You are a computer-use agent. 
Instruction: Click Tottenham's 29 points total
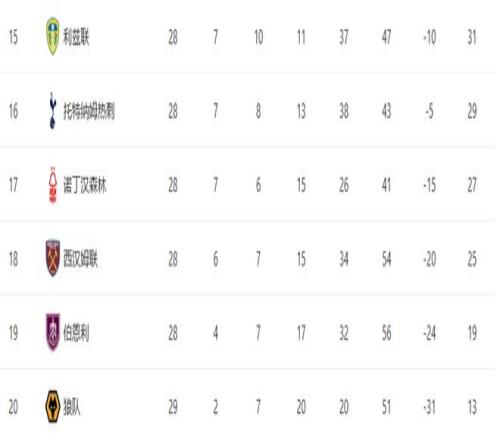pyautogui.click(x=472, y=111)
